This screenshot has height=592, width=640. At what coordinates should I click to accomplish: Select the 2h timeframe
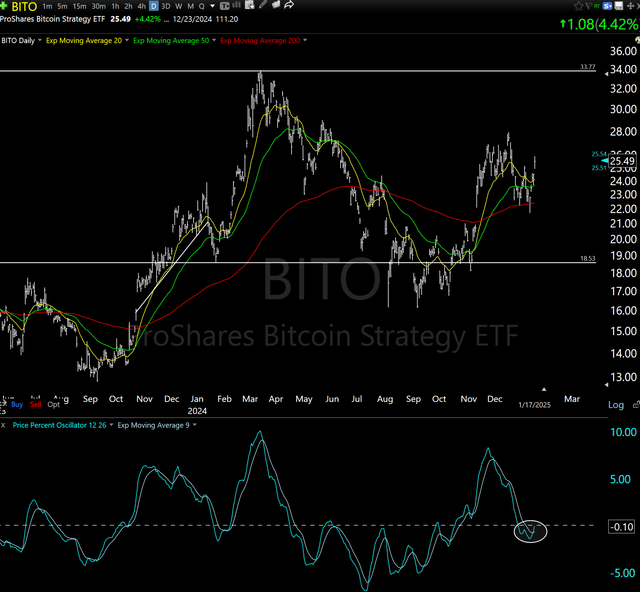(128, 6)
